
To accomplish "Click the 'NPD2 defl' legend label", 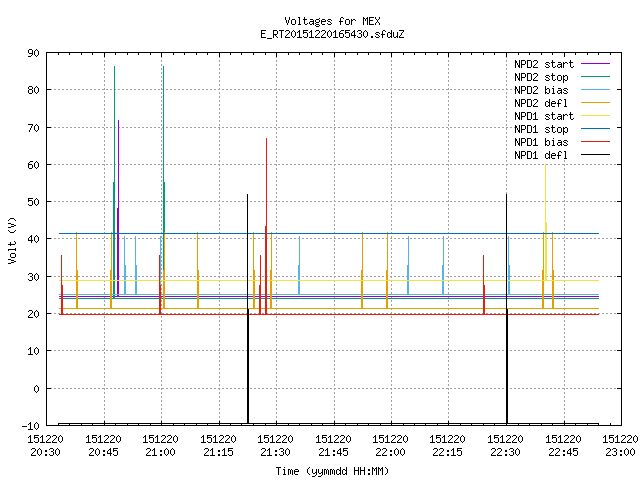I will 541,103.
